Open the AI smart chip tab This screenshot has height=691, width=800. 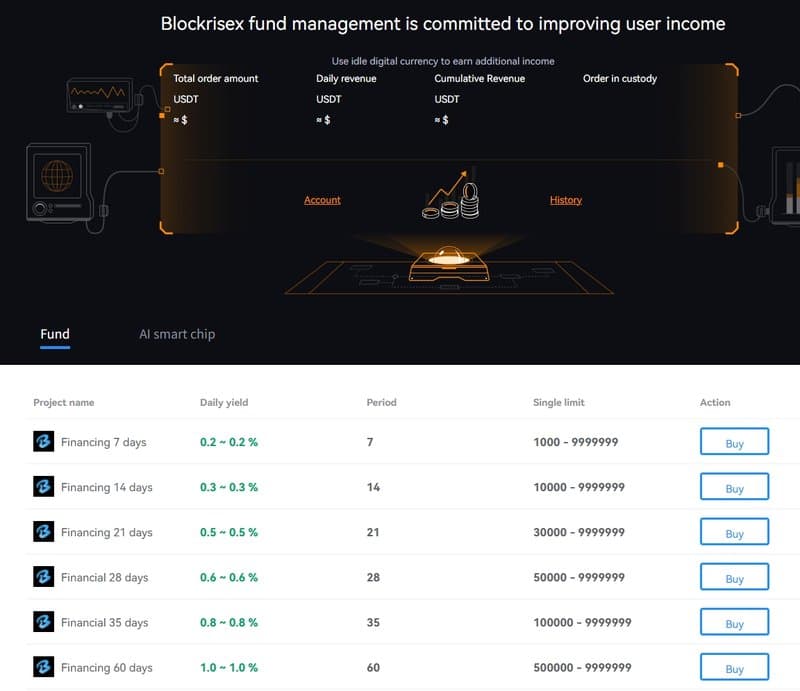(x=177, y=334)
